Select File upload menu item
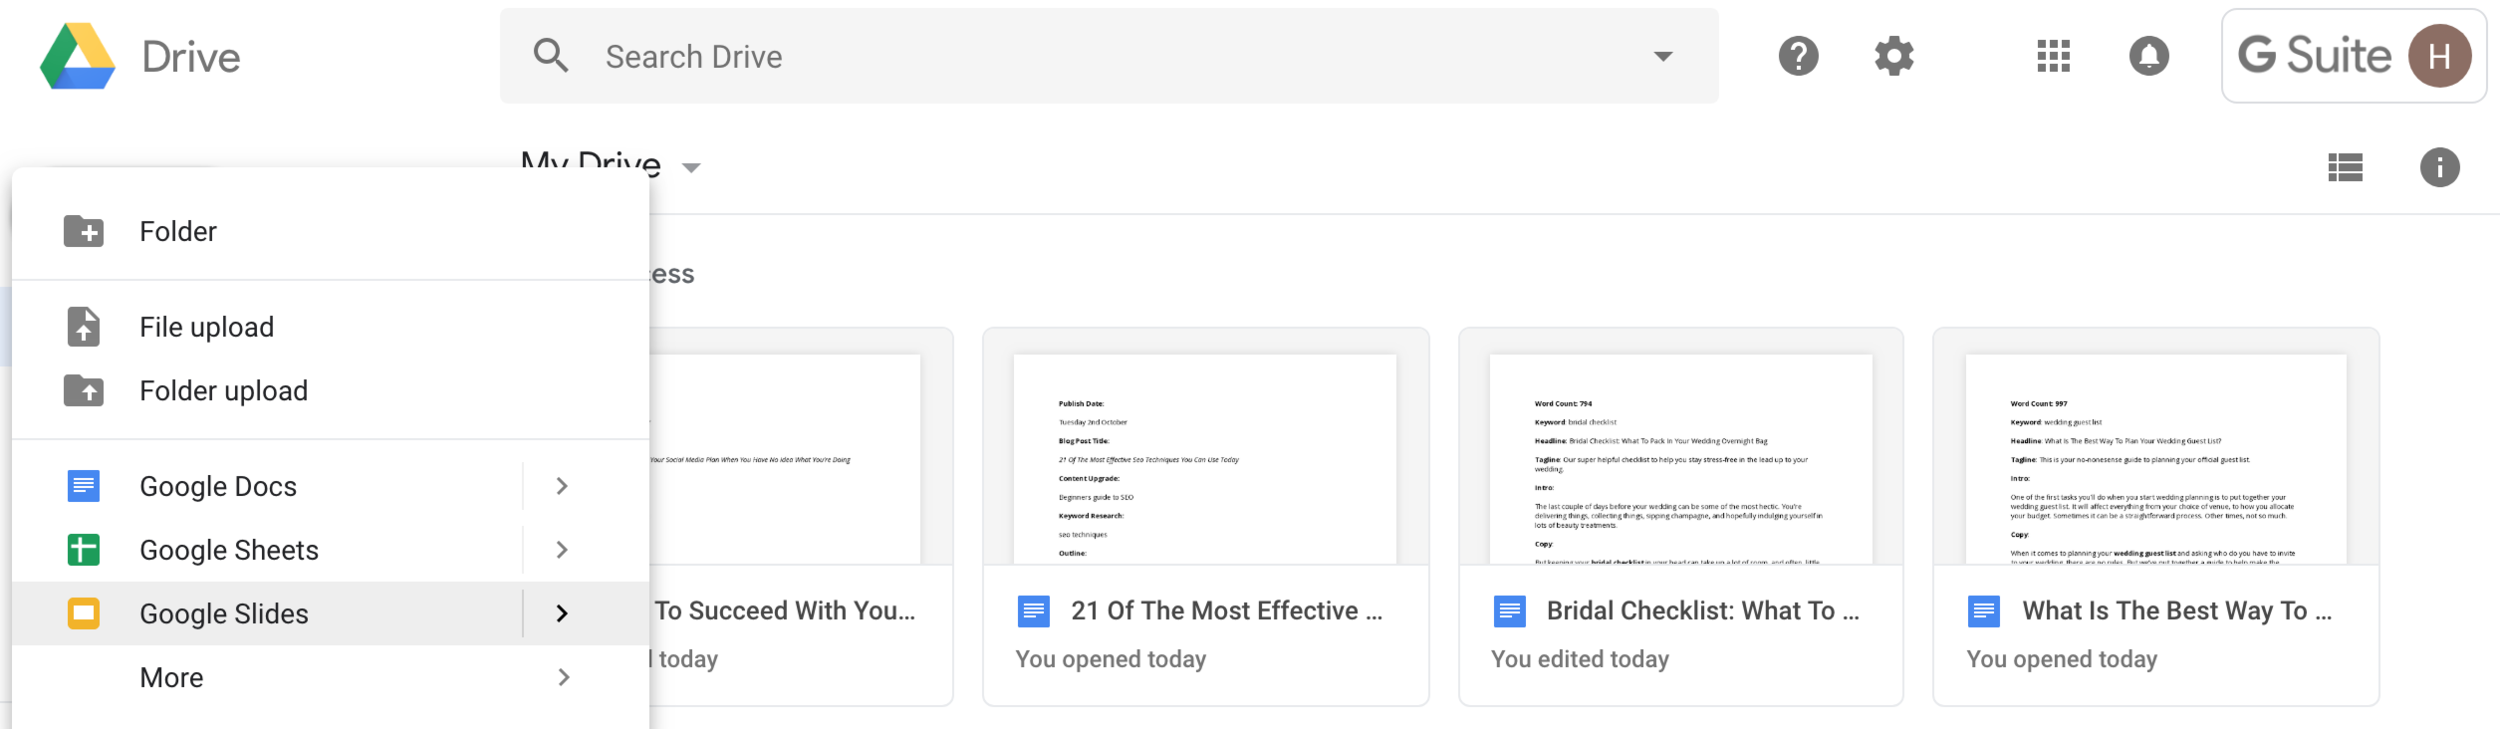This screenshot has height=729, width=2500. pyautogui.click(x=330, y=327)
